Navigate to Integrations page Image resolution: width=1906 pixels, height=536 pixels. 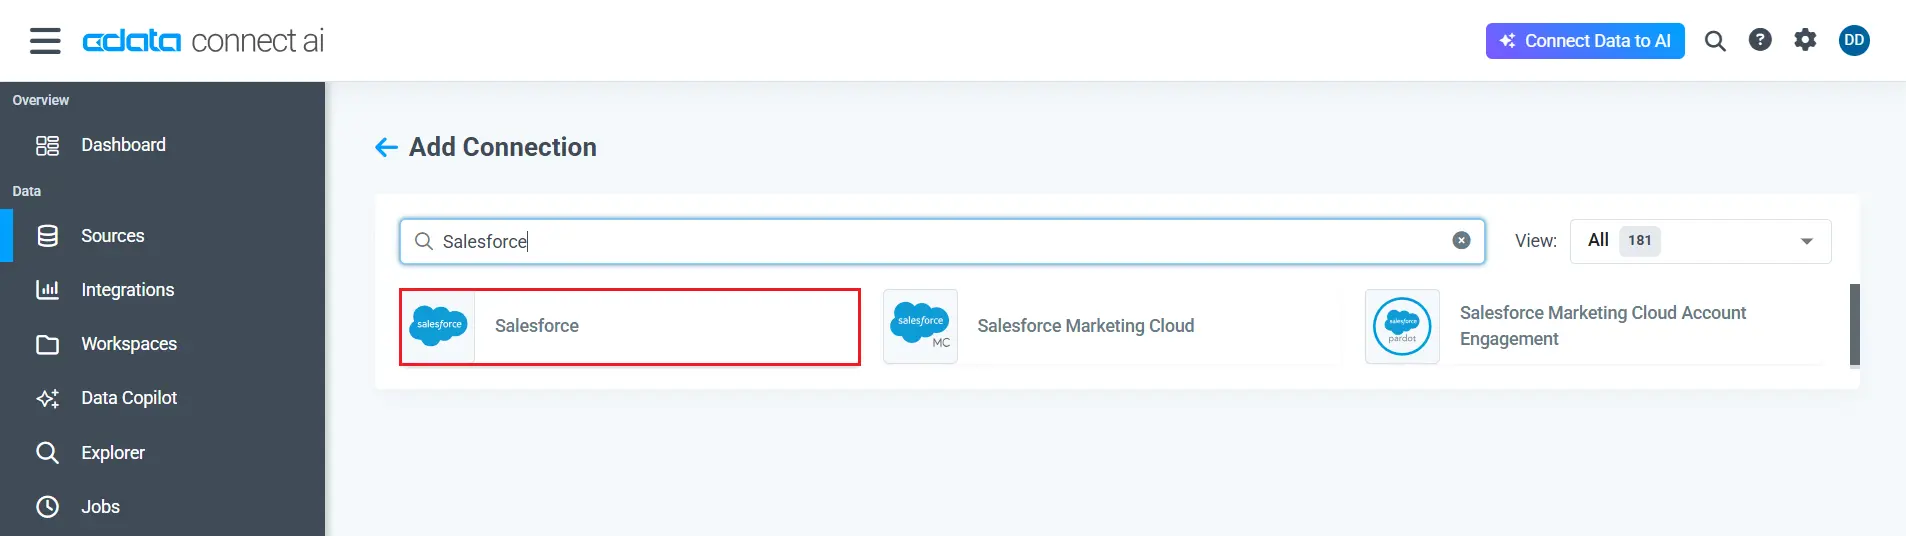[x=127, y=290]
